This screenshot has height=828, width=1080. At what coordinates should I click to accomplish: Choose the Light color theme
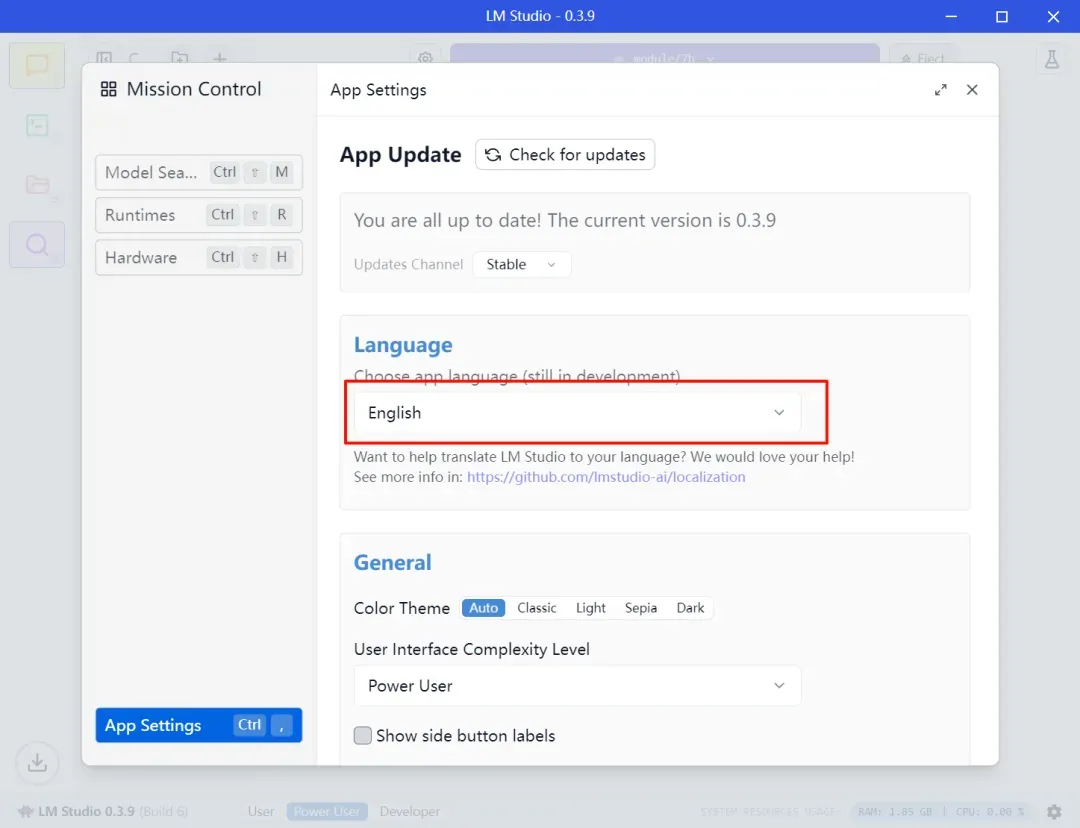(x=590, y=608)
